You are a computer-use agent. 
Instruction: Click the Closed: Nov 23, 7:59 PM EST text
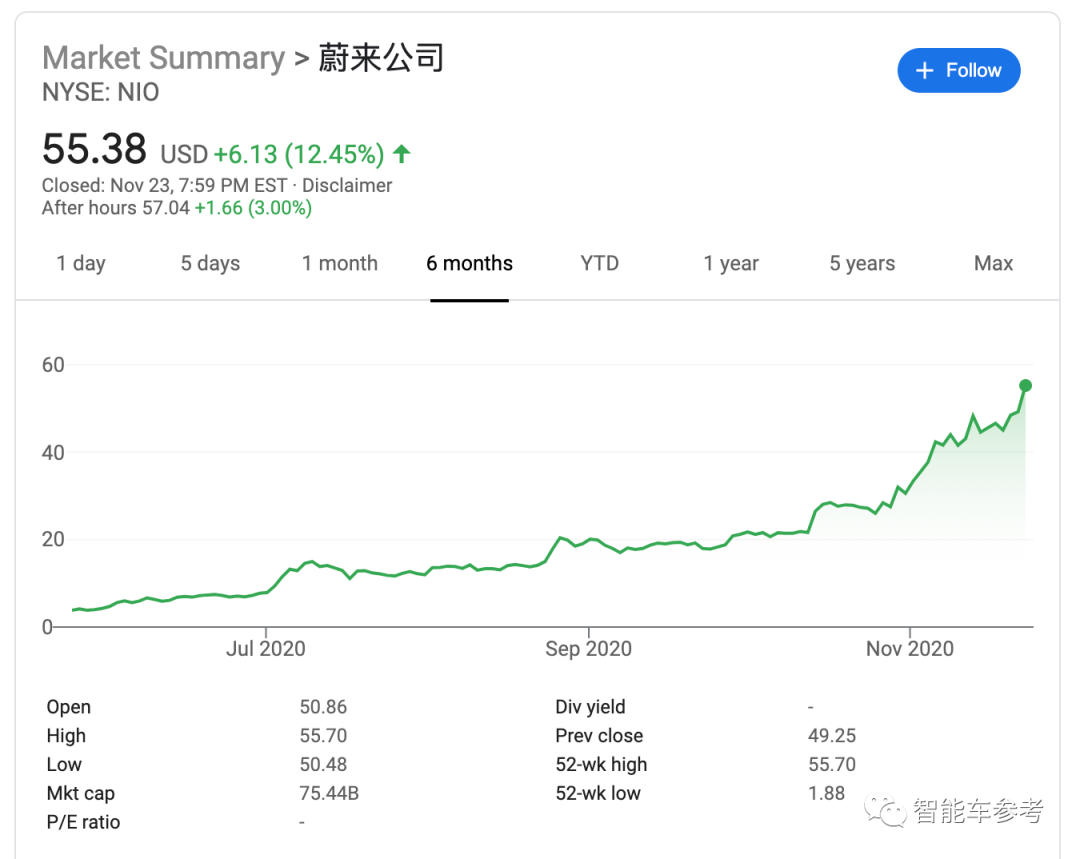point(165,185)
